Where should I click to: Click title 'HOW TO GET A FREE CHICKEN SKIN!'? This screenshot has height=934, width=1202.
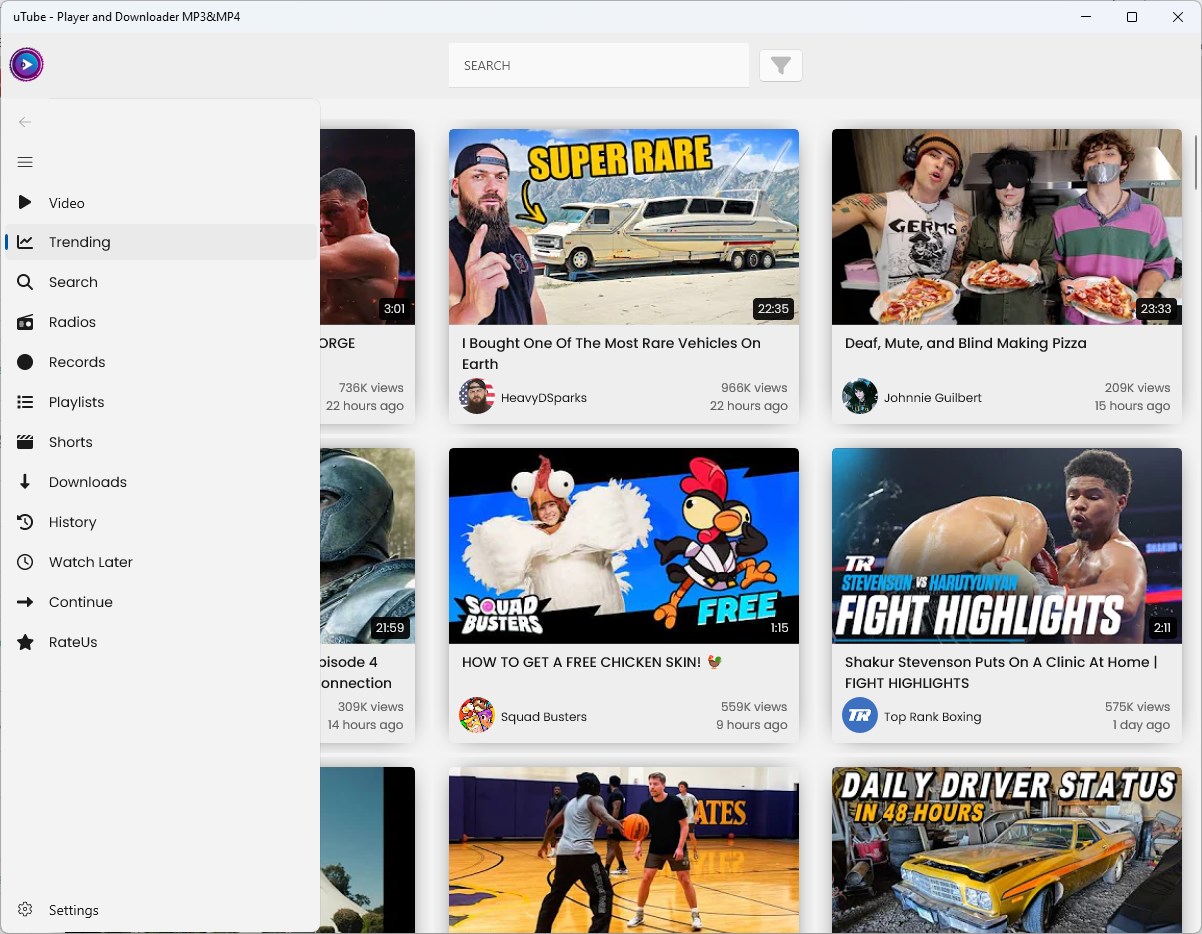[x=592, y=662]
